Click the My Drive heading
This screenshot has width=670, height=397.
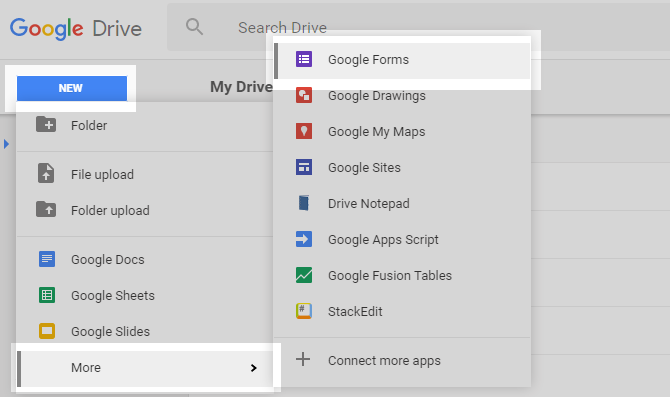(x=241, y=87)
